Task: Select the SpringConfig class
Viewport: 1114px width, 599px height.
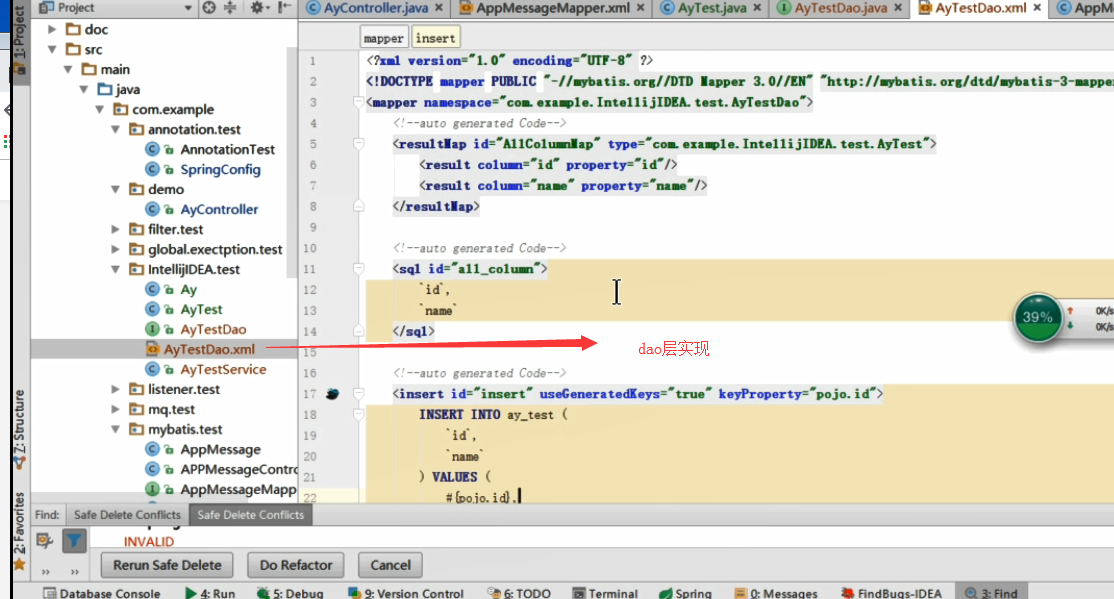Action: pyautogui.click(x=220, y=169)
